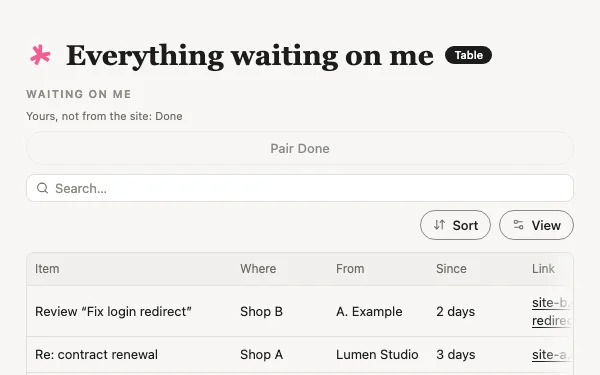Screen dimensions: 600x375
Task: Click the 2 days cell
Action: coord(455,311)
